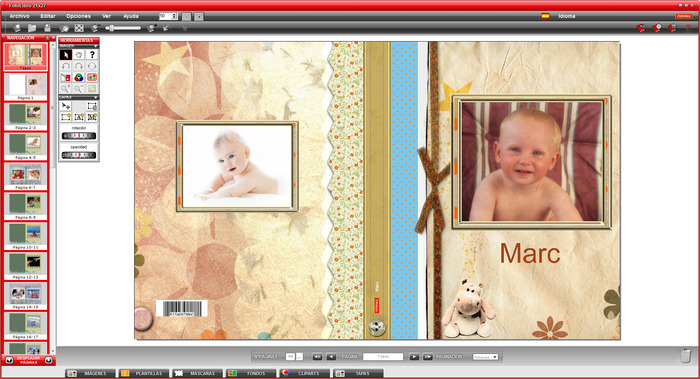Adjust the rotación slider
The width and height of the screenshot is (700, 379).
[x=79, y=136]
